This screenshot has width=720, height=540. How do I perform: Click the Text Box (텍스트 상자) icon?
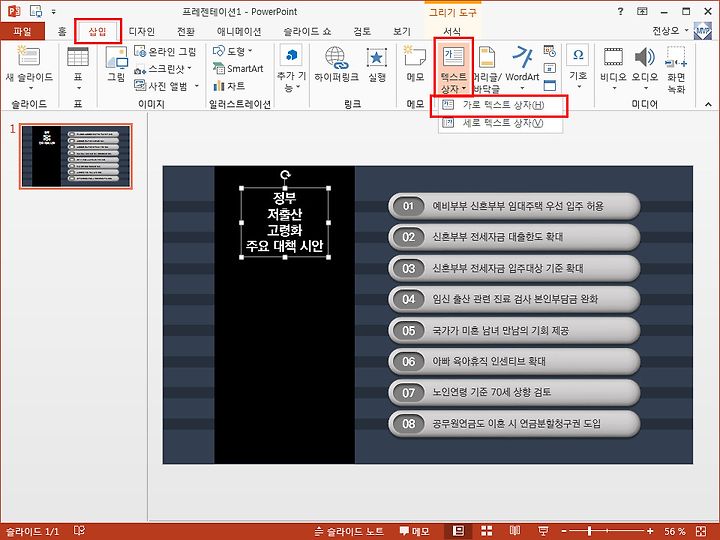[x=453, y=56]
